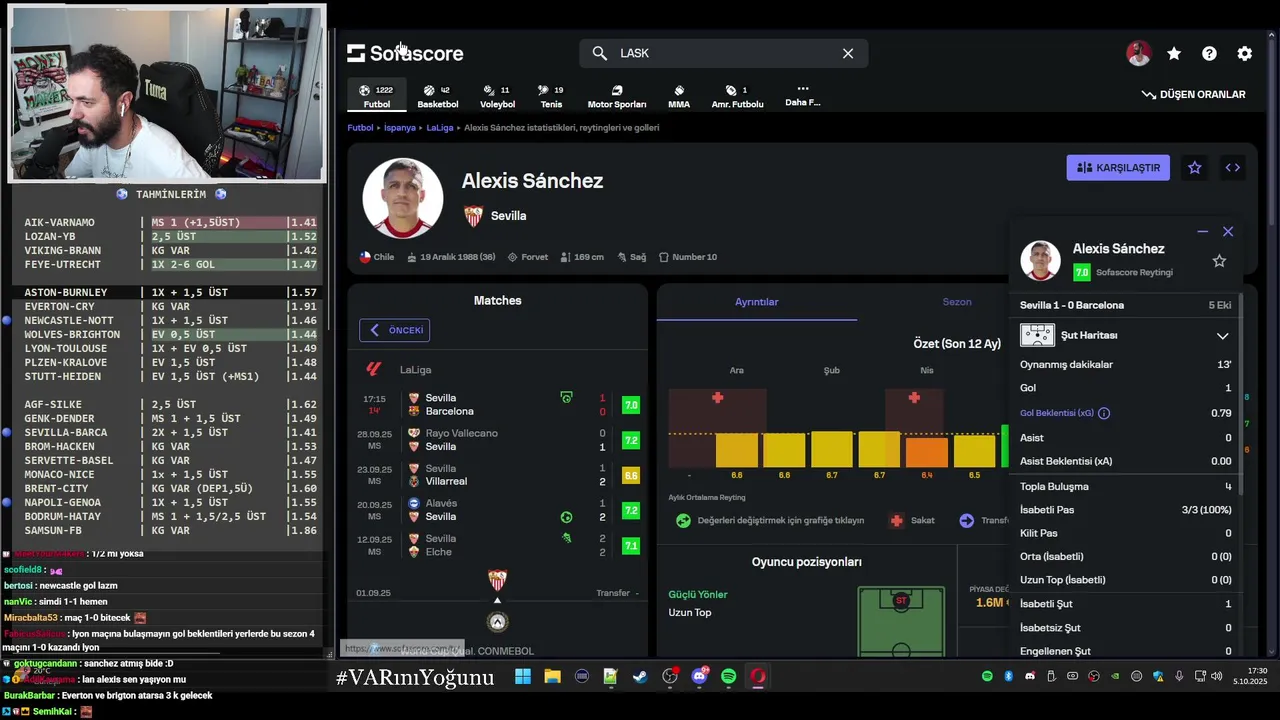Image resolution: width=1280 pixels, height=720 pixels.
Task: Open Spotify from taskbar
Action: [728, 677]
